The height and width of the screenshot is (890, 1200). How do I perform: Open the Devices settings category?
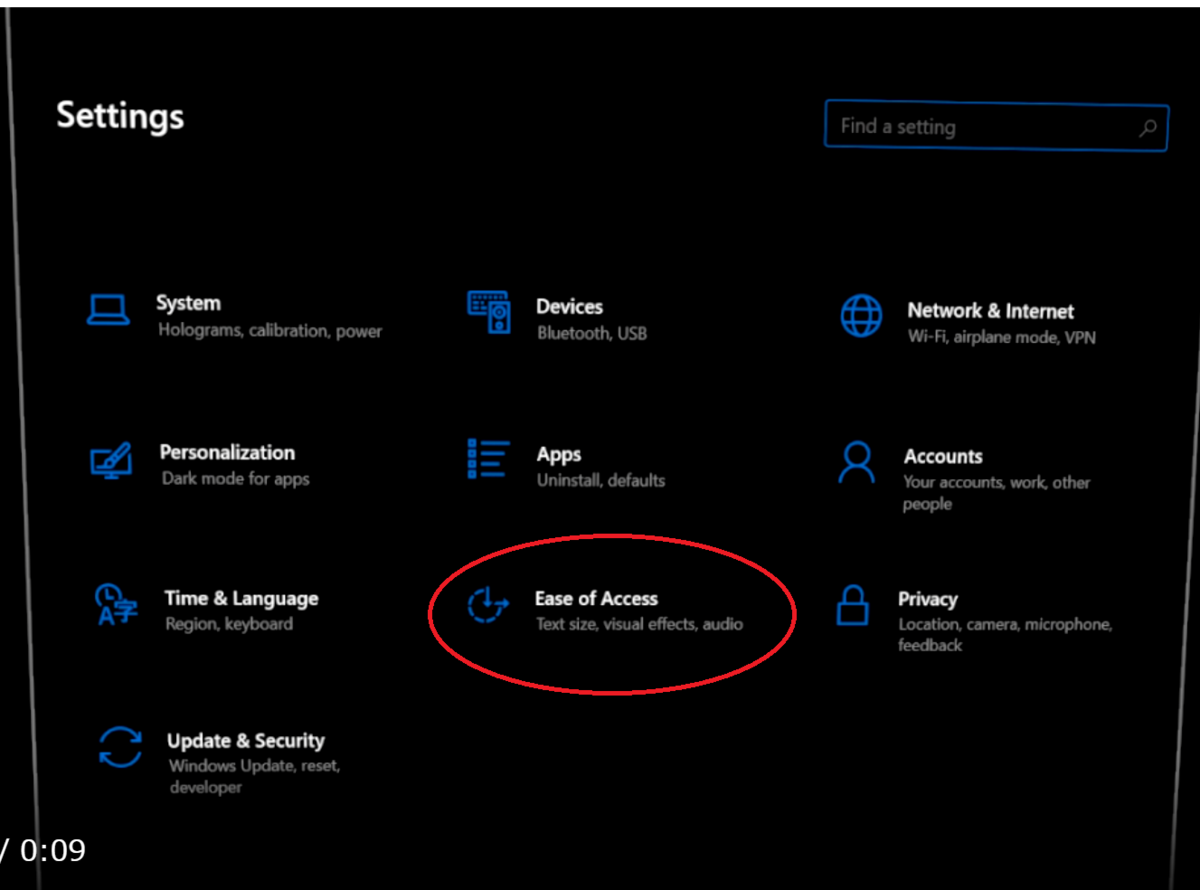pos(569,307)
